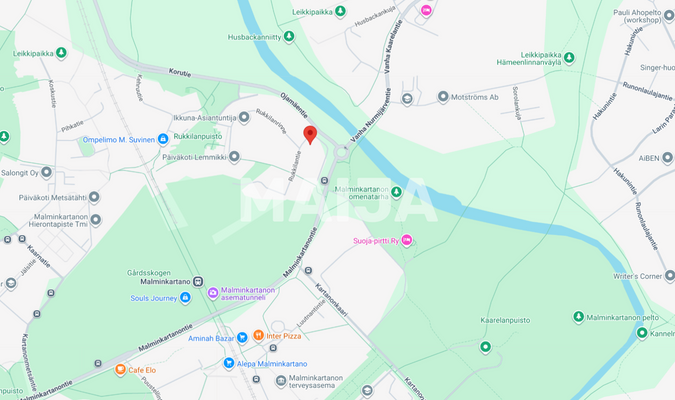Open the Aminah Bazar shop marker
Viewport: 675px width, 400px height.
242,338
